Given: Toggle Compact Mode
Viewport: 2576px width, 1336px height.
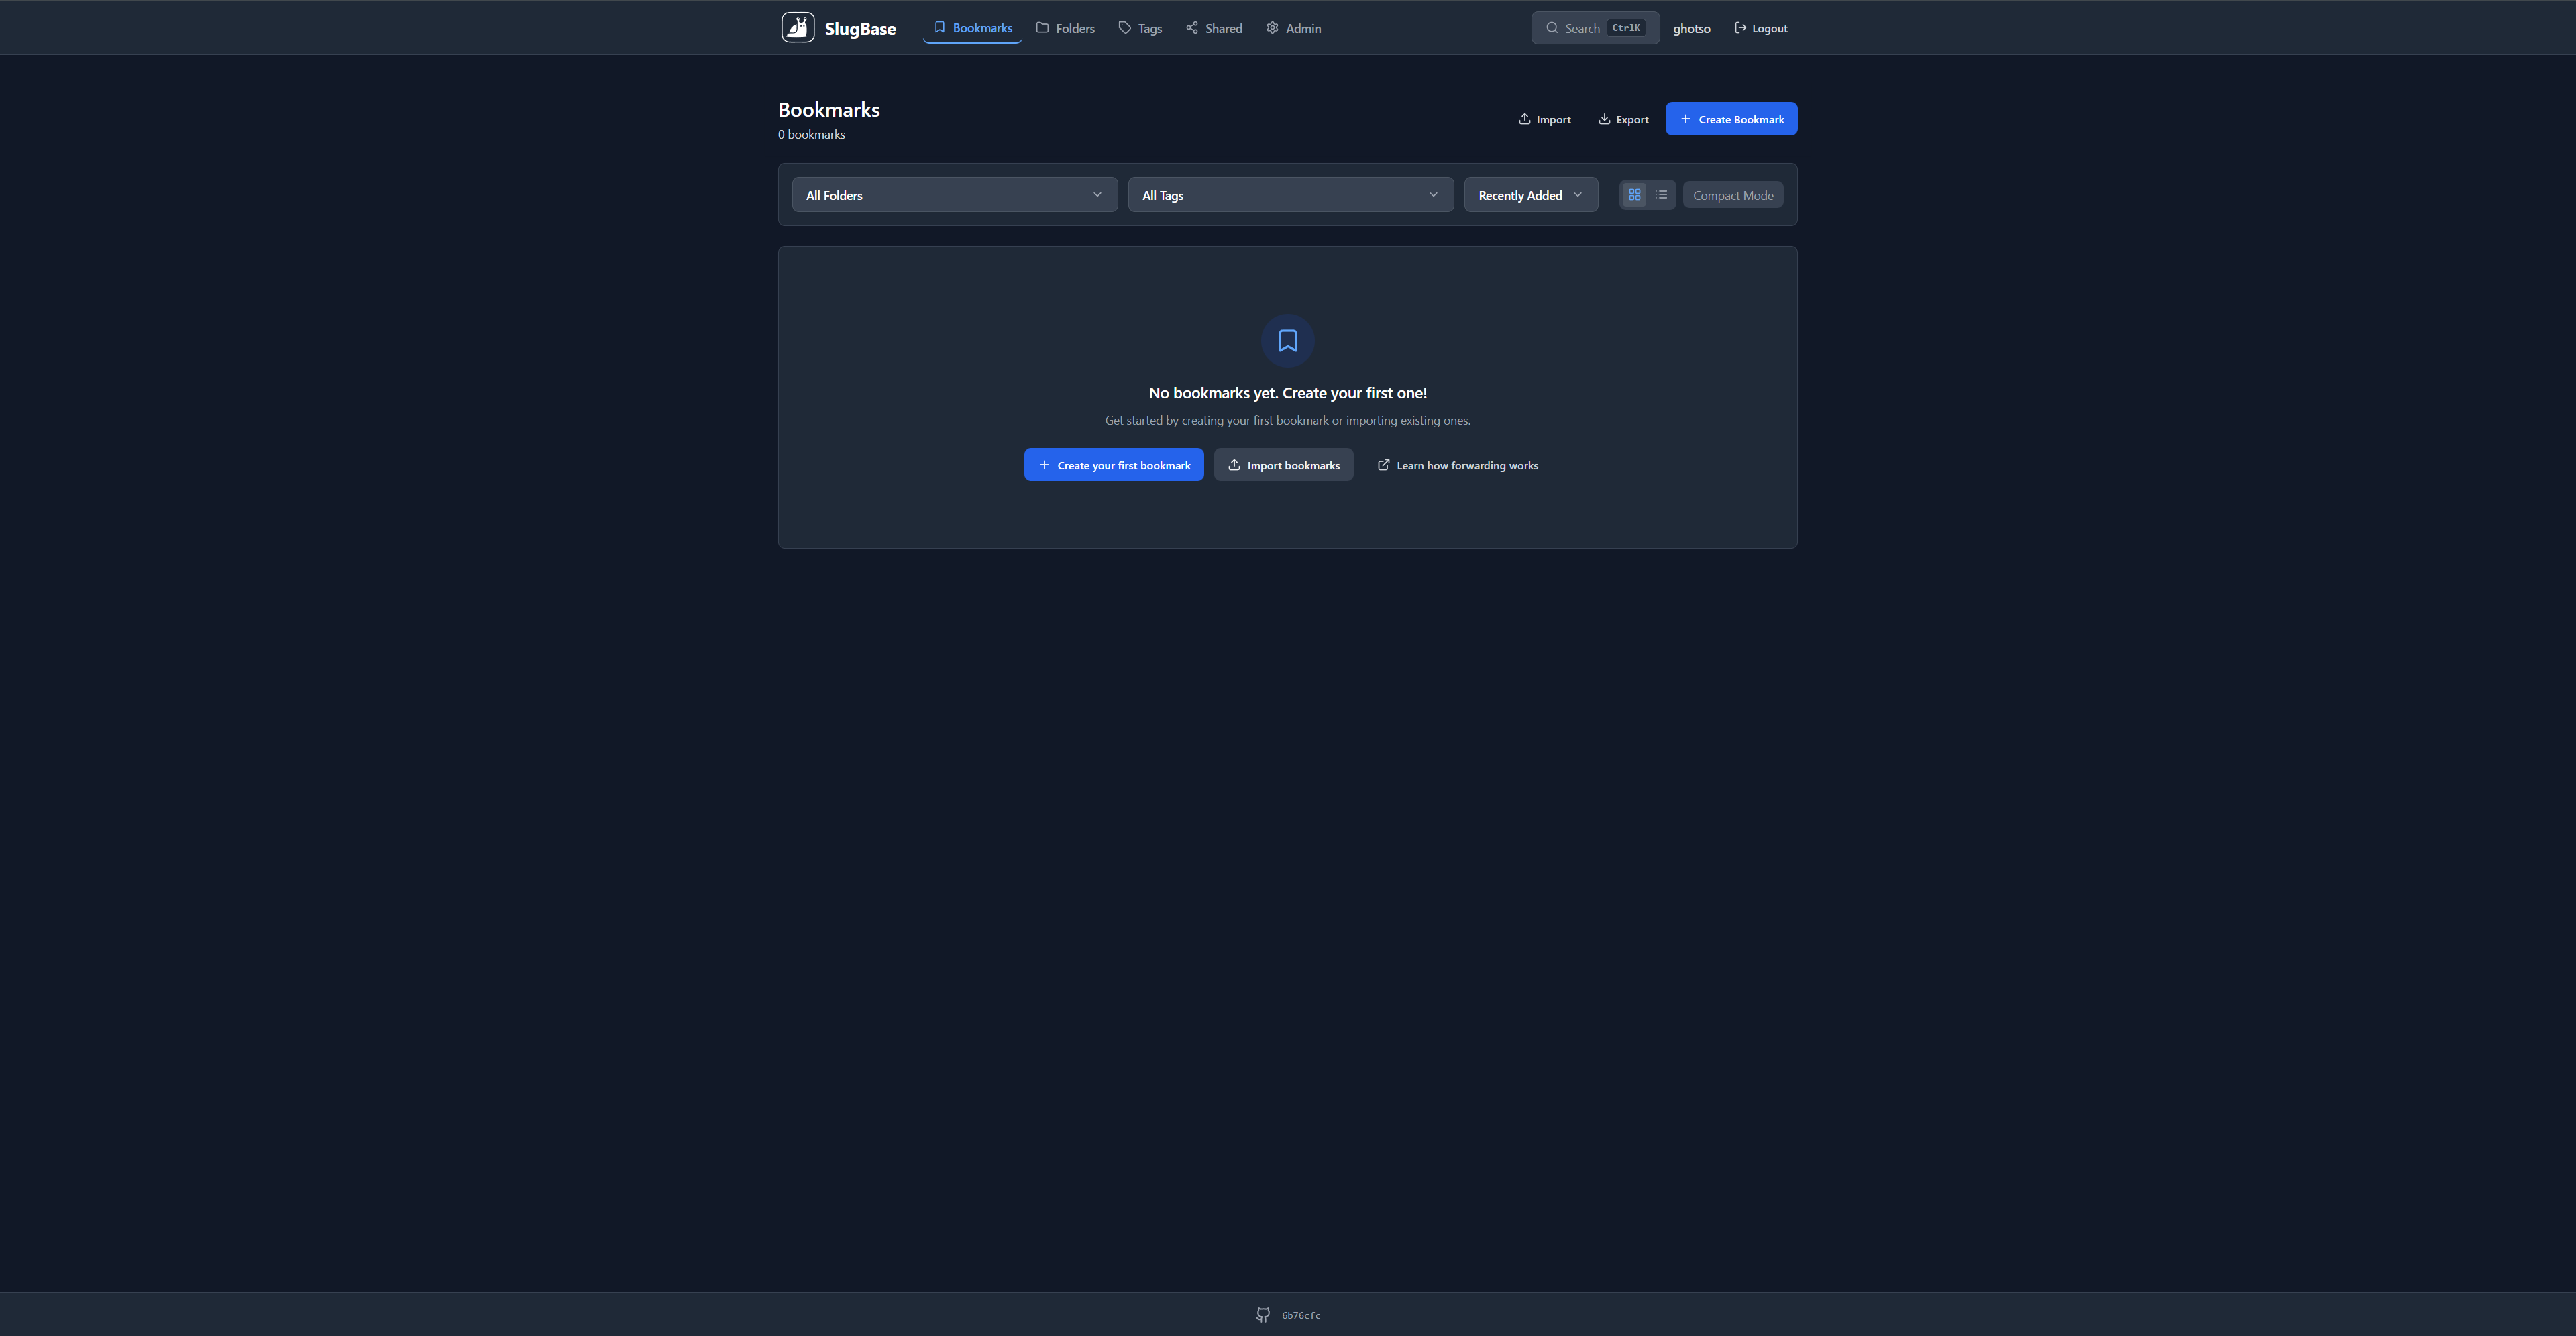Looking at the screenshot, I should coord(1732,195).
